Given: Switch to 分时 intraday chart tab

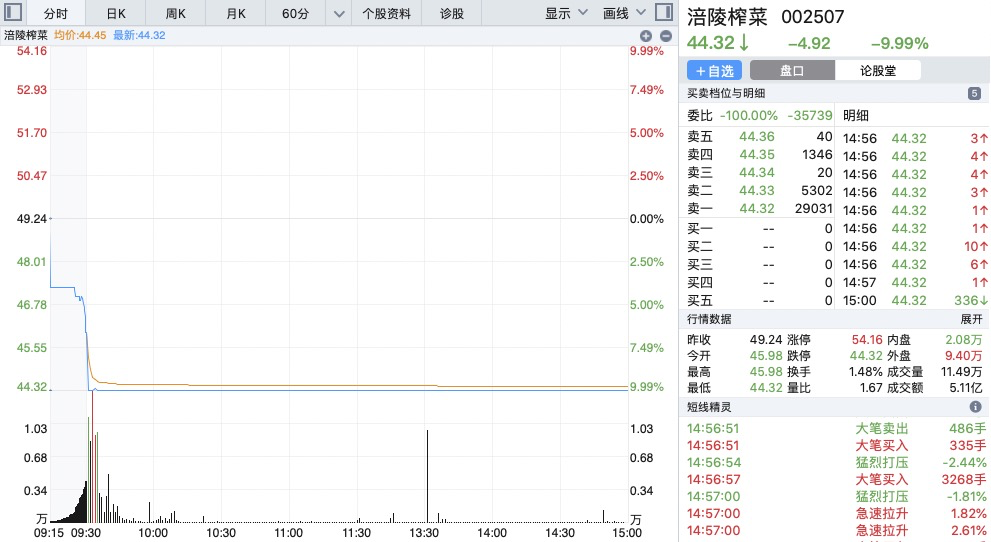Looking at the screenshot, I should point(56,13).
